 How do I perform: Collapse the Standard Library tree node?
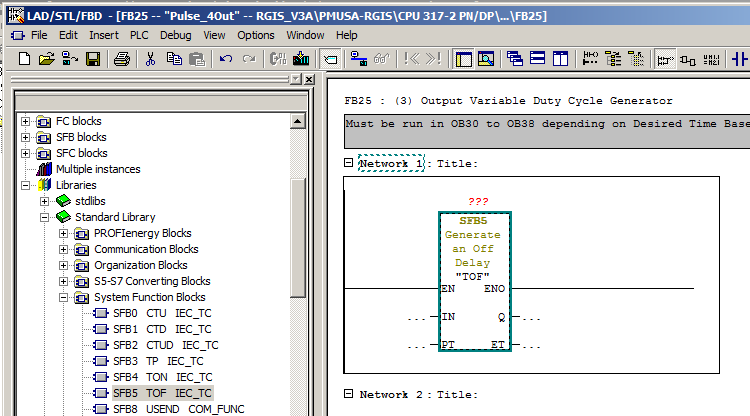44,217
